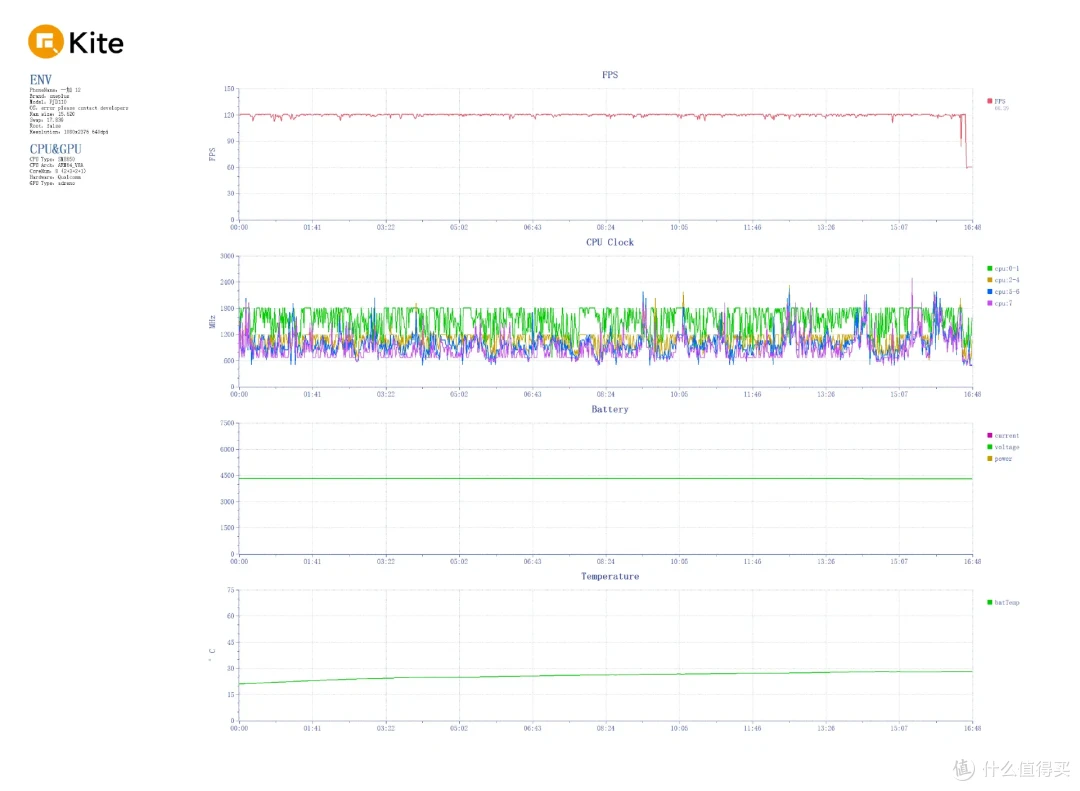Screen dimensions: 1080x791
Task: Click the FPS chart title
Action: coord(610,74)
